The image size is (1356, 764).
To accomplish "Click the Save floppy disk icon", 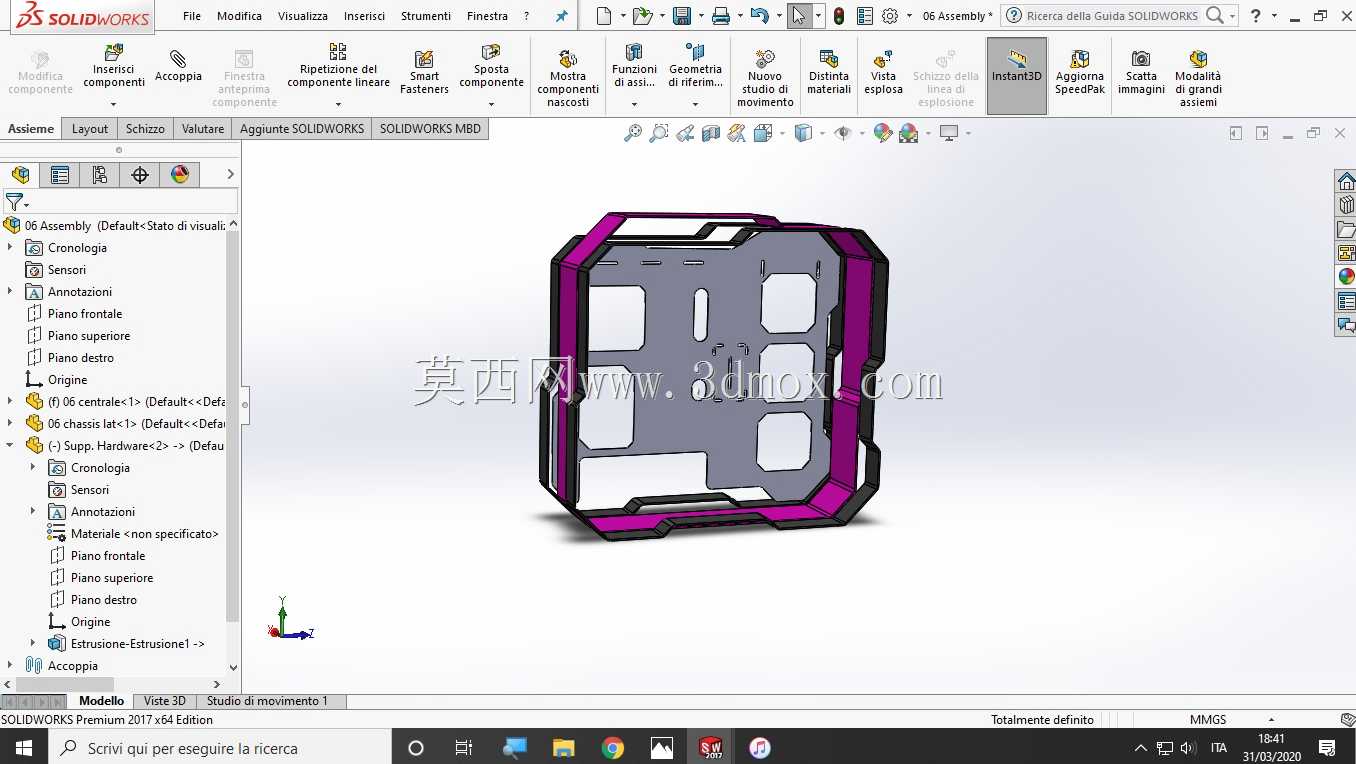I will tap(682, 16).
